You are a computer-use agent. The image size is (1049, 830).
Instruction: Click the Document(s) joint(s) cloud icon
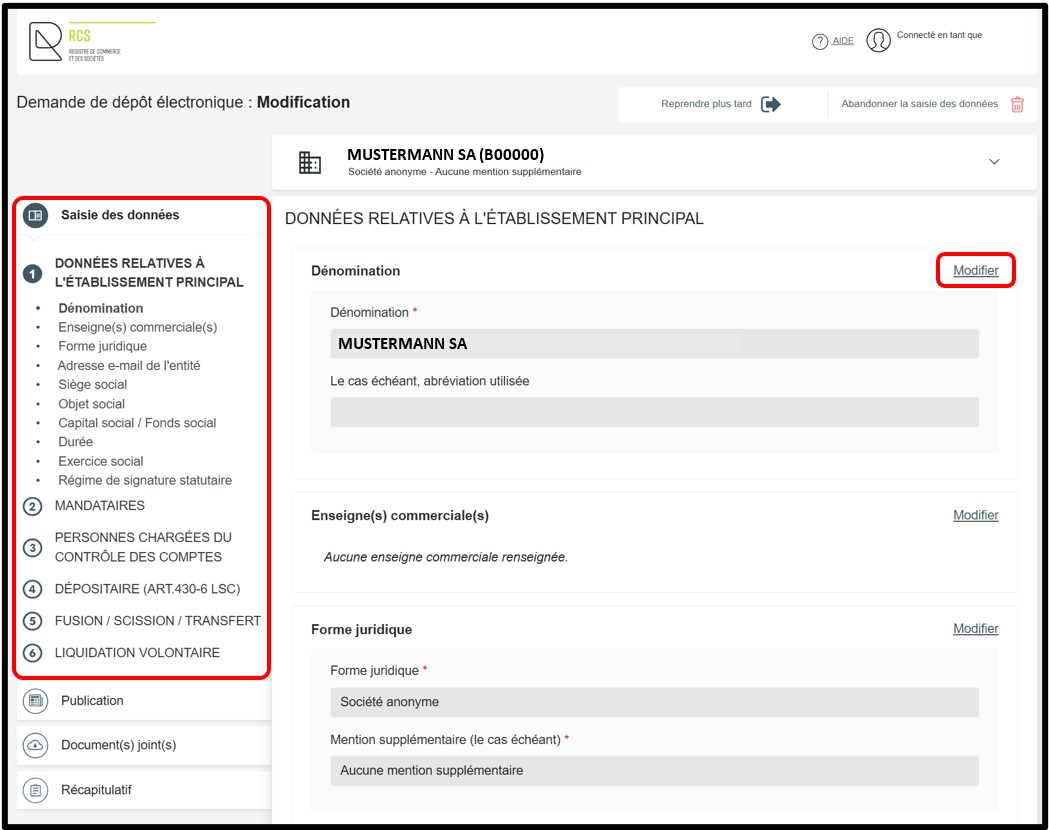[35, 745]
